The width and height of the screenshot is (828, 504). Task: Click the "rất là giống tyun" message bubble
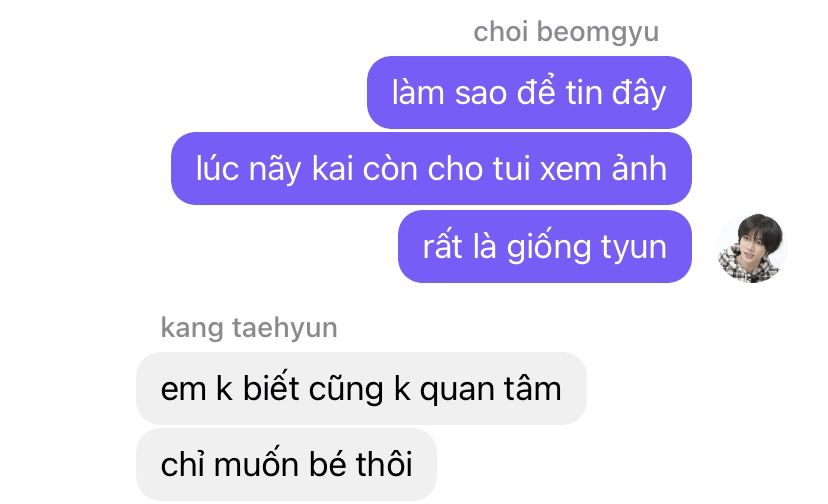point(545,246)
